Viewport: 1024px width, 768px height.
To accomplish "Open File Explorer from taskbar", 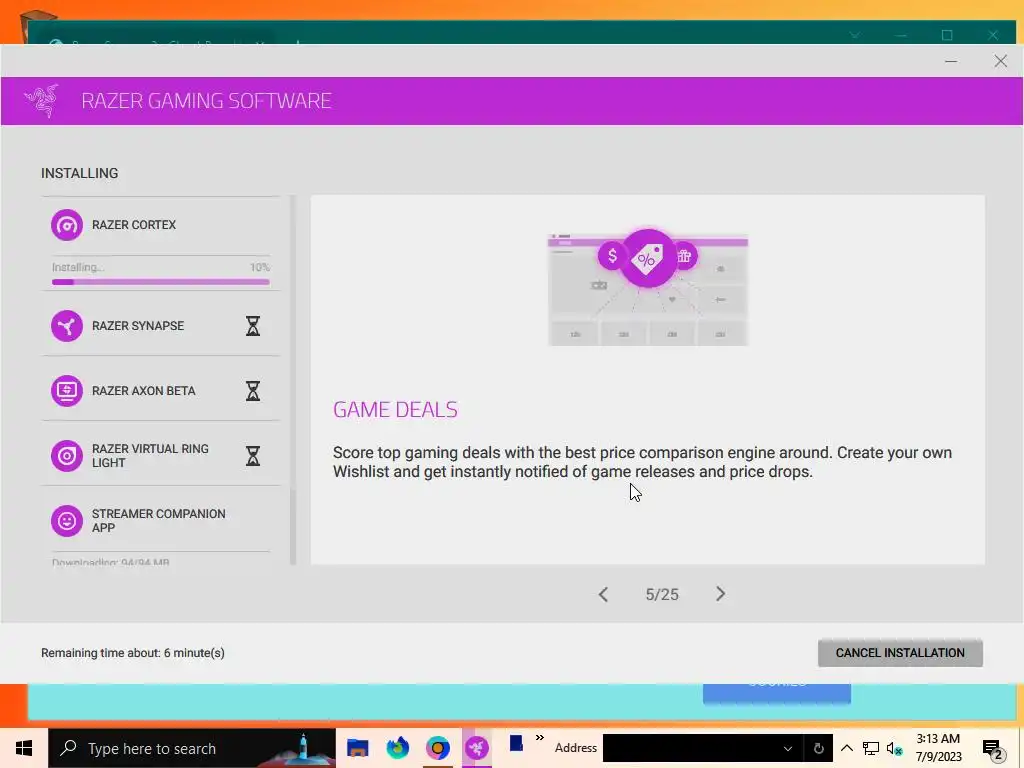I will pyautogui.click(x=357, y=748).
